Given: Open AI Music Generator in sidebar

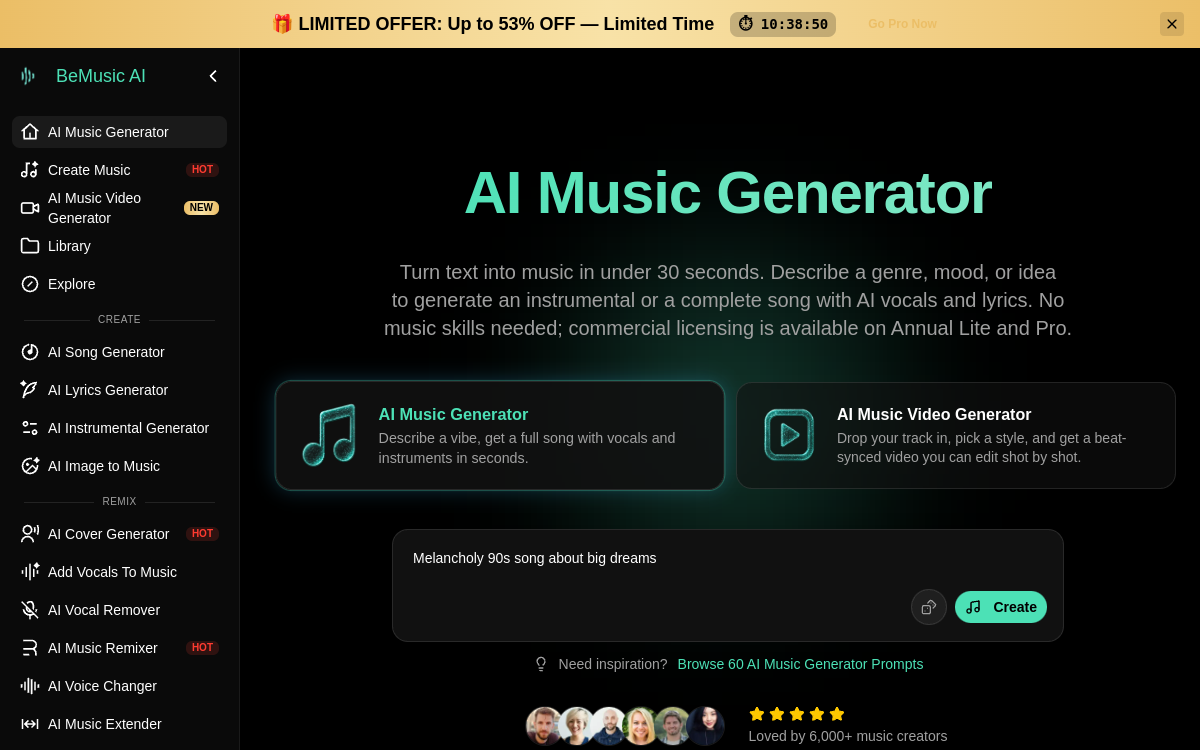Looking at the screenshot, I should tap(119, 132).
